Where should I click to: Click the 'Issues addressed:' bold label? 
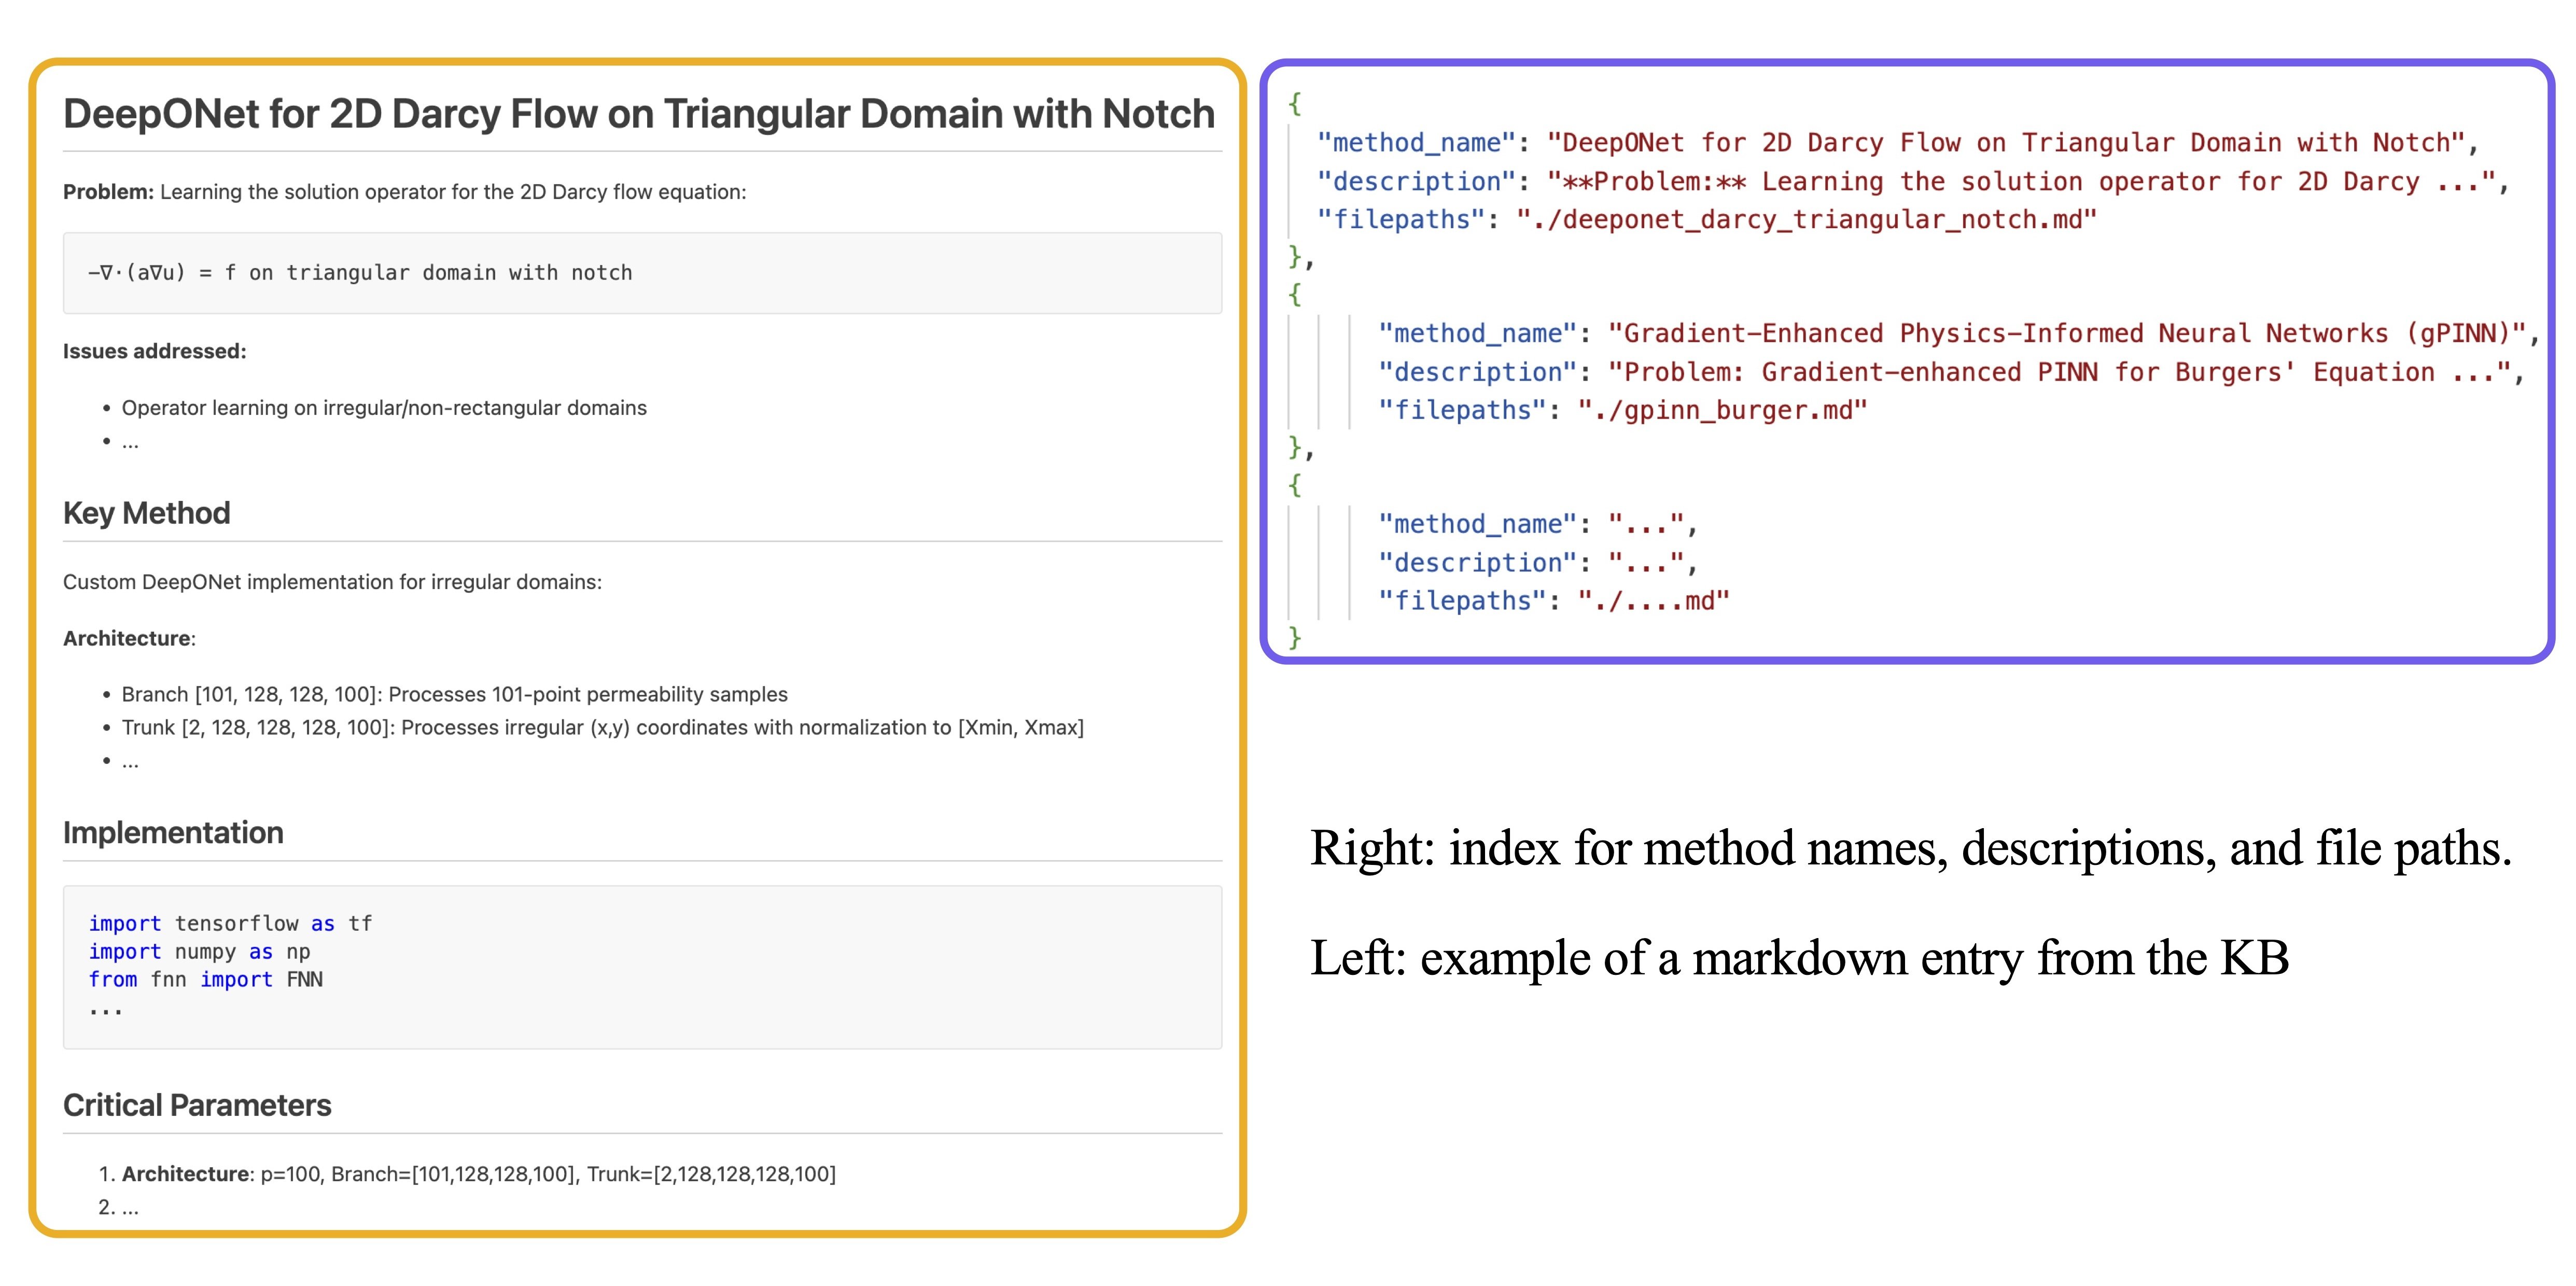coord(154,351)
